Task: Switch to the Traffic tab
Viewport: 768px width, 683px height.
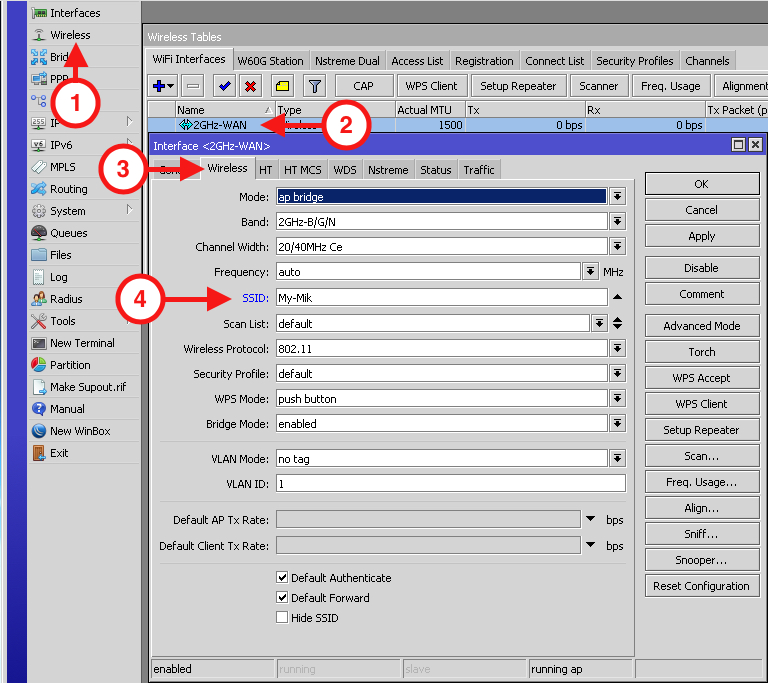Action: pyautogui.click(x=479, y=170)
